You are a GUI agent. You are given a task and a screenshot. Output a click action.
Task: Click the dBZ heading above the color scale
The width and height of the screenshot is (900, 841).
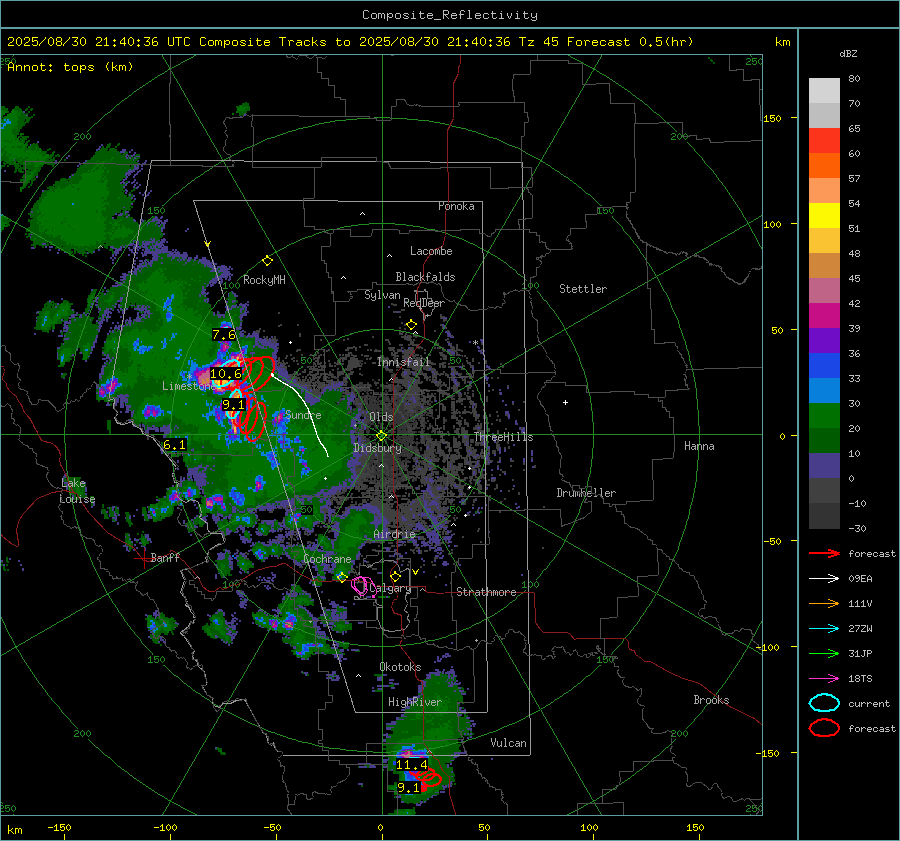(x=848, y=53)
